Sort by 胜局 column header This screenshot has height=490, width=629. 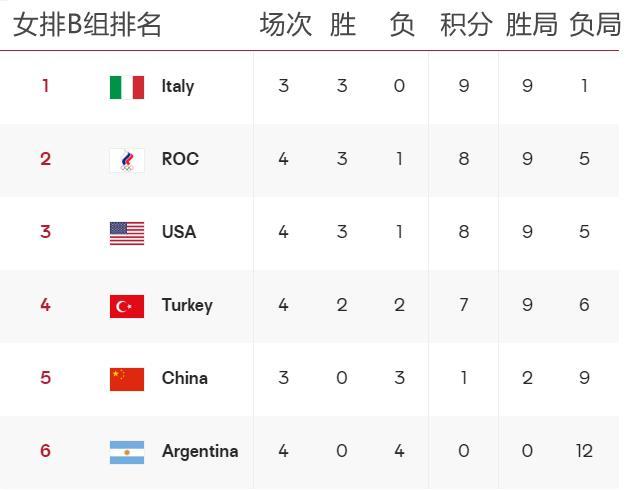tap(531, 25)
